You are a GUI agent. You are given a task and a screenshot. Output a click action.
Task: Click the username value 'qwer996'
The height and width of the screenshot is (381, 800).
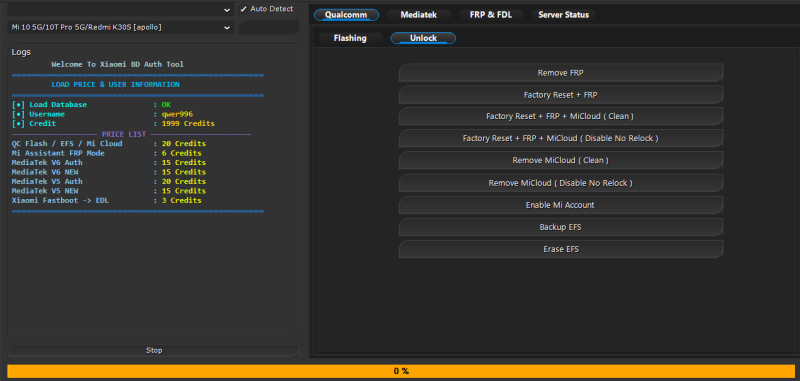pyautogui.click(x=177, y=114)
